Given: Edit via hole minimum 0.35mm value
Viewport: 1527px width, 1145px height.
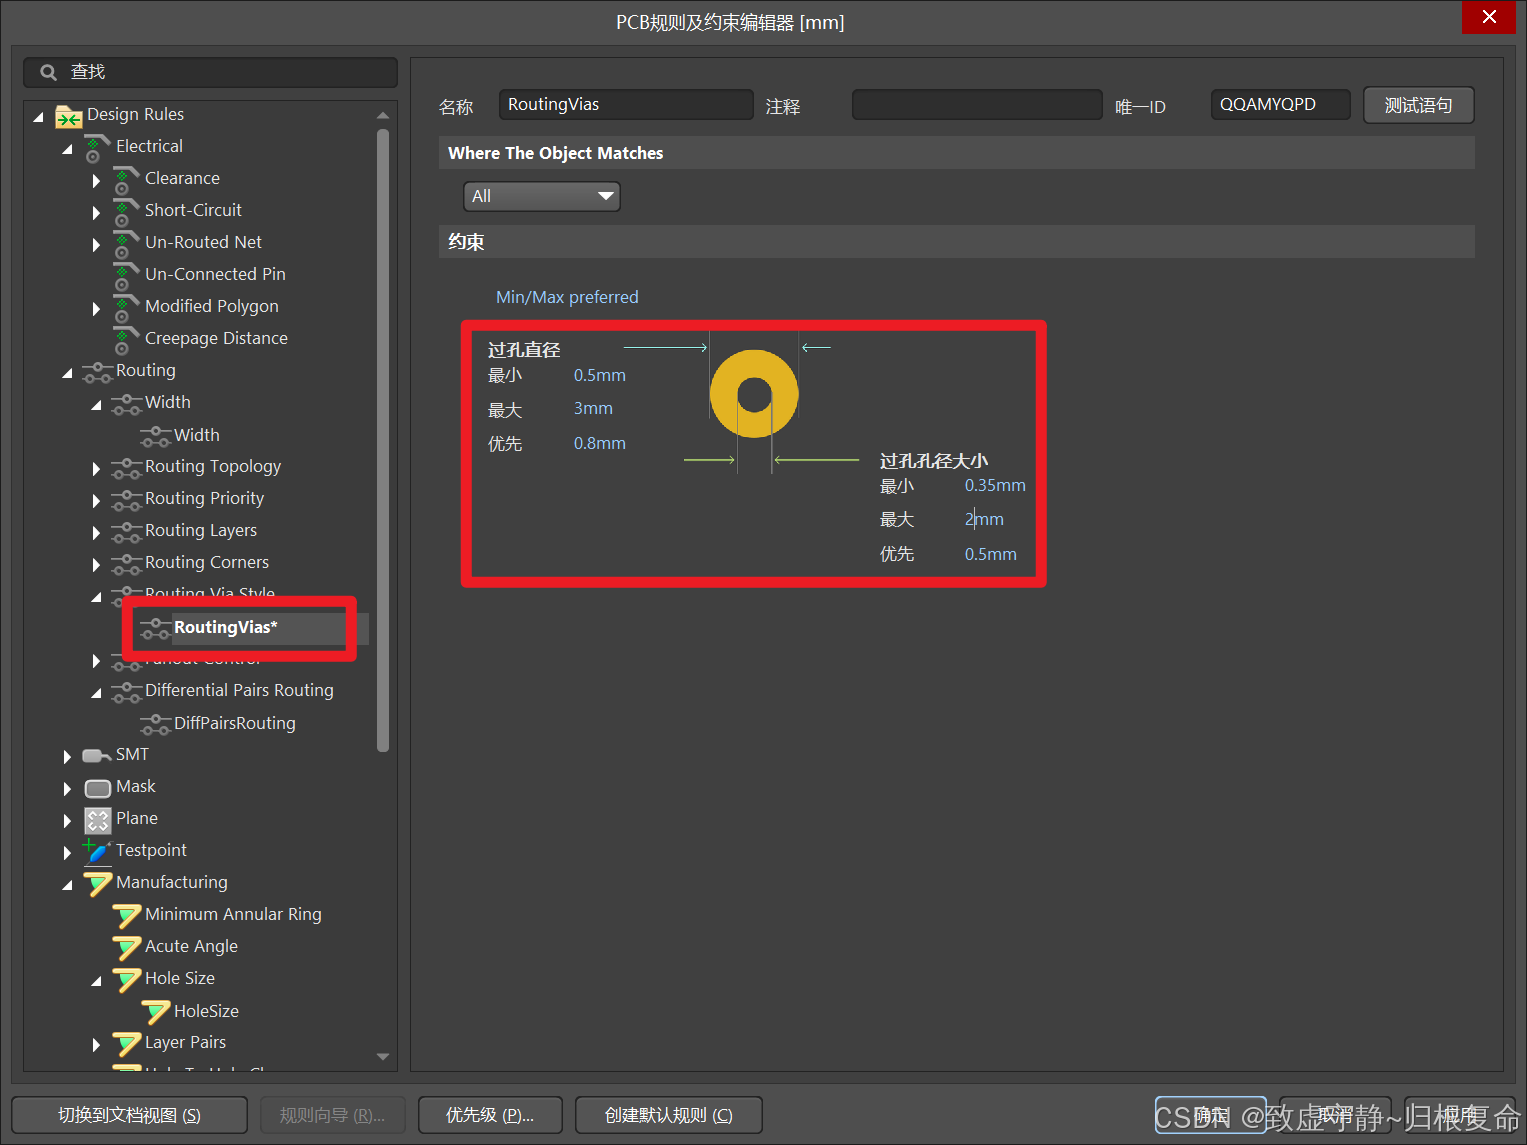Looking at the screenshot, I should pos(995,485).
